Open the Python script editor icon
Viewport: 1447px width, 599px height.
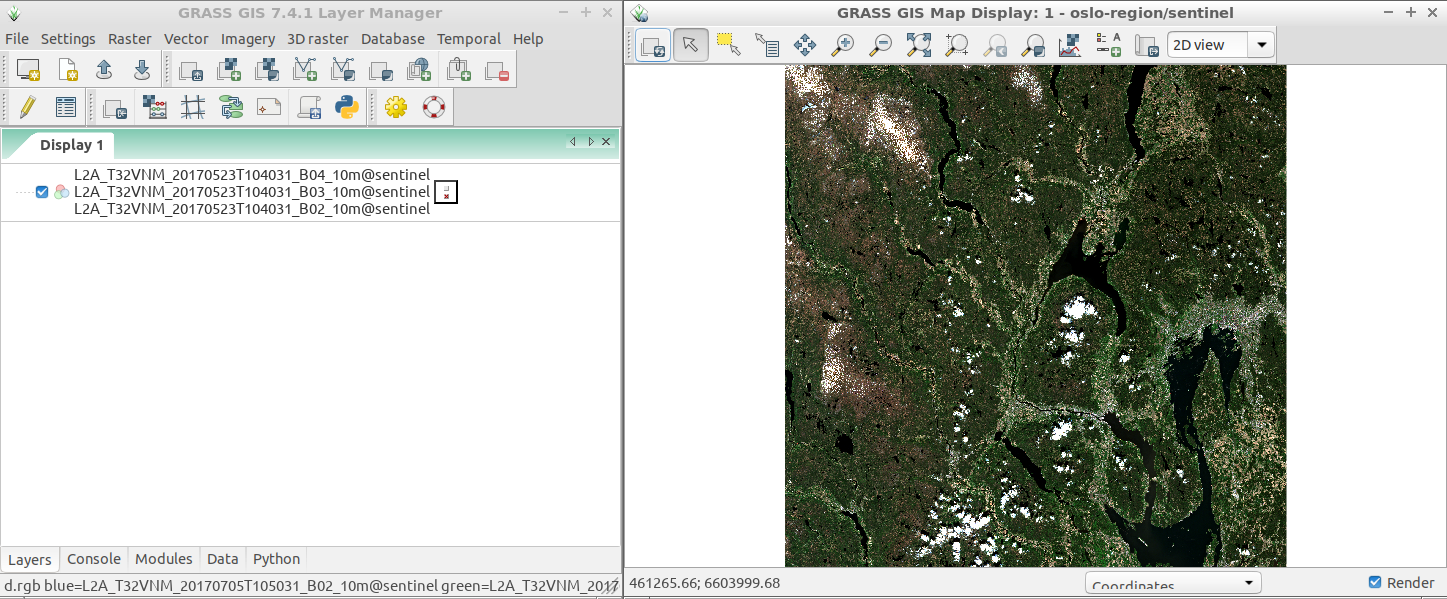tap(347, 107)
